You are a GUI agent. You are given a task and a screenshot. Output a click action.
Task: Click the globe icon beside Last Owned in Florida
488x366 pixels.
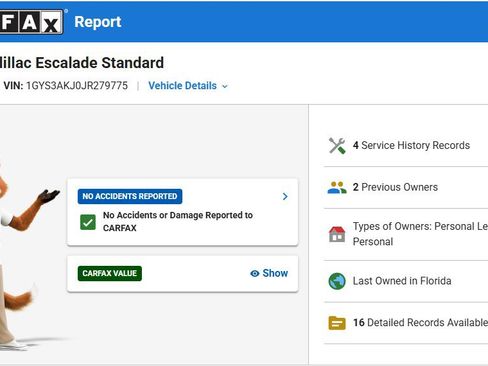point(337,281)
